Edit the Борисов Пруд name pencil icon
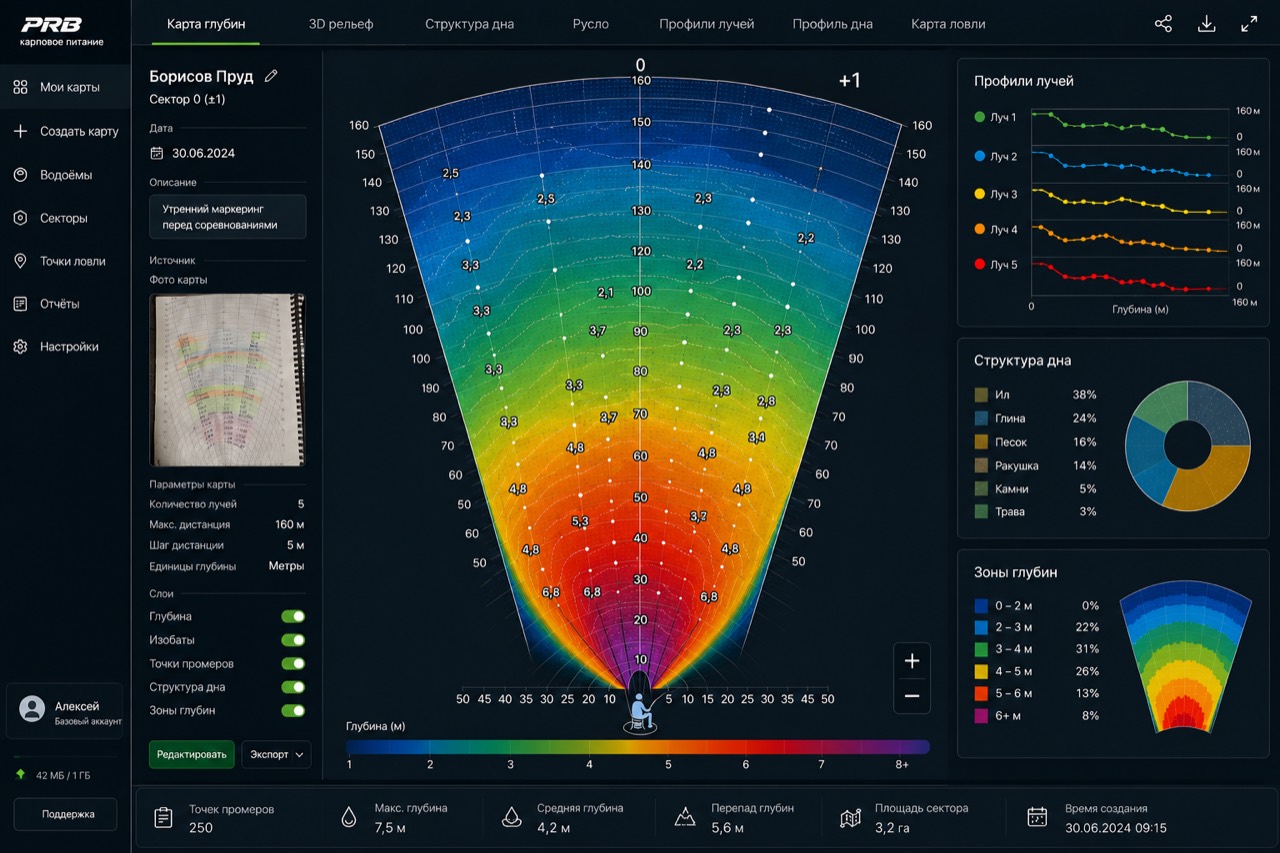The width and height of the screenshot is (1280, 853). point(271,76)
